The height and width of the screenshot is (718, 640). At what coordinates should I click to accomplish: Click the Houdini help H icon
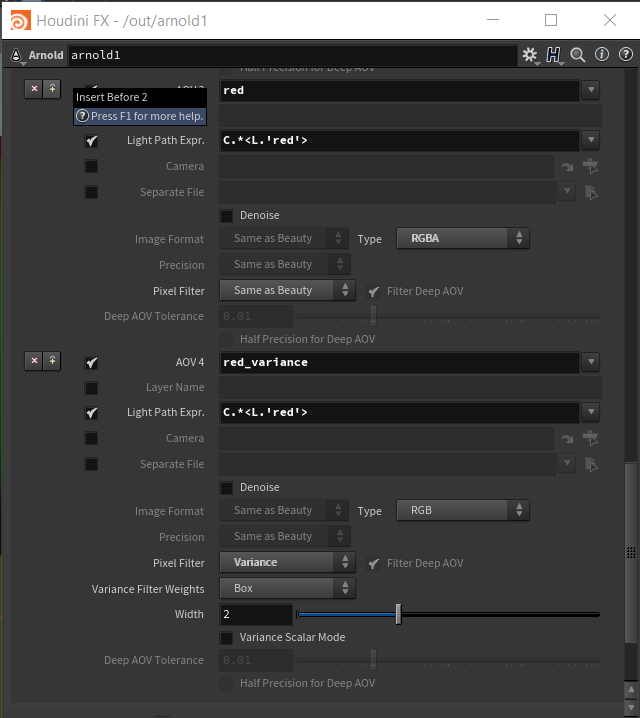pos(554,55)
